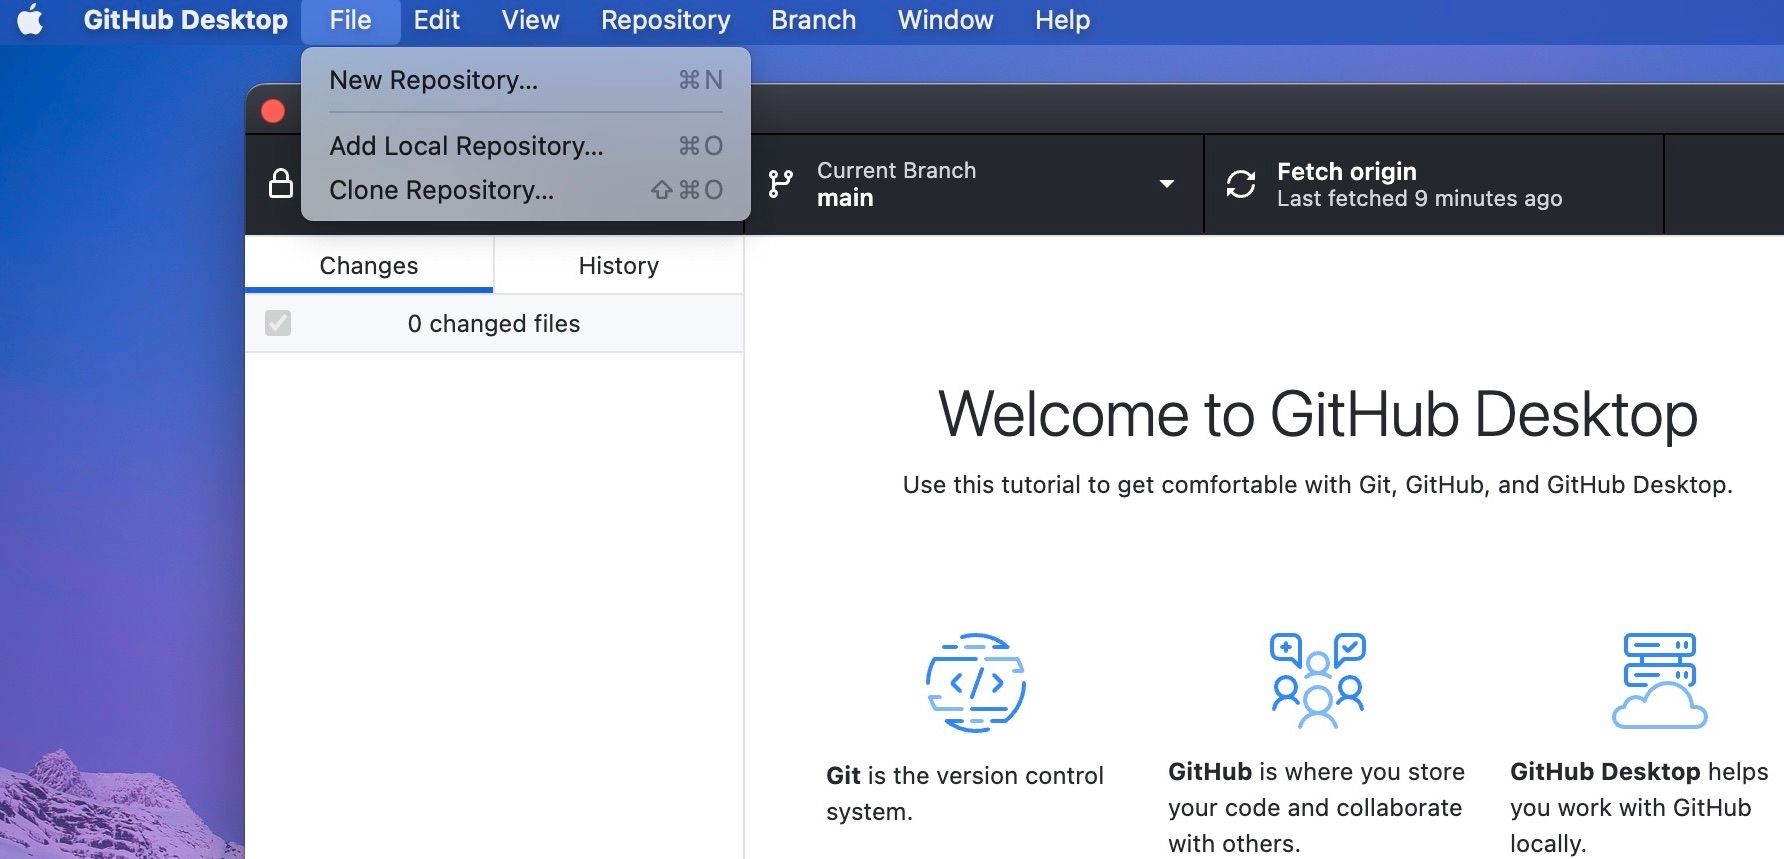
Task: Open the Current Branch main selector
Action: [x=974, y=184]
